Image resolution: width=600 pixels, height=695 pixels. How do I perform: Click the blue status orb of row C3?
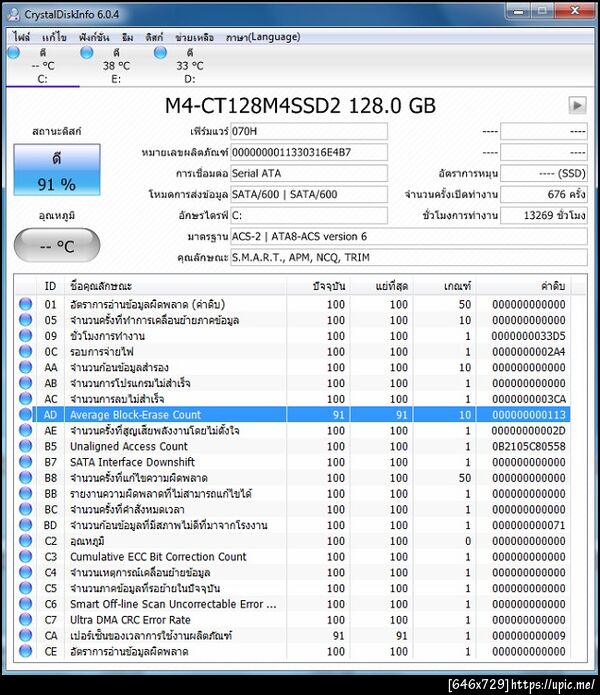[26, 557]
